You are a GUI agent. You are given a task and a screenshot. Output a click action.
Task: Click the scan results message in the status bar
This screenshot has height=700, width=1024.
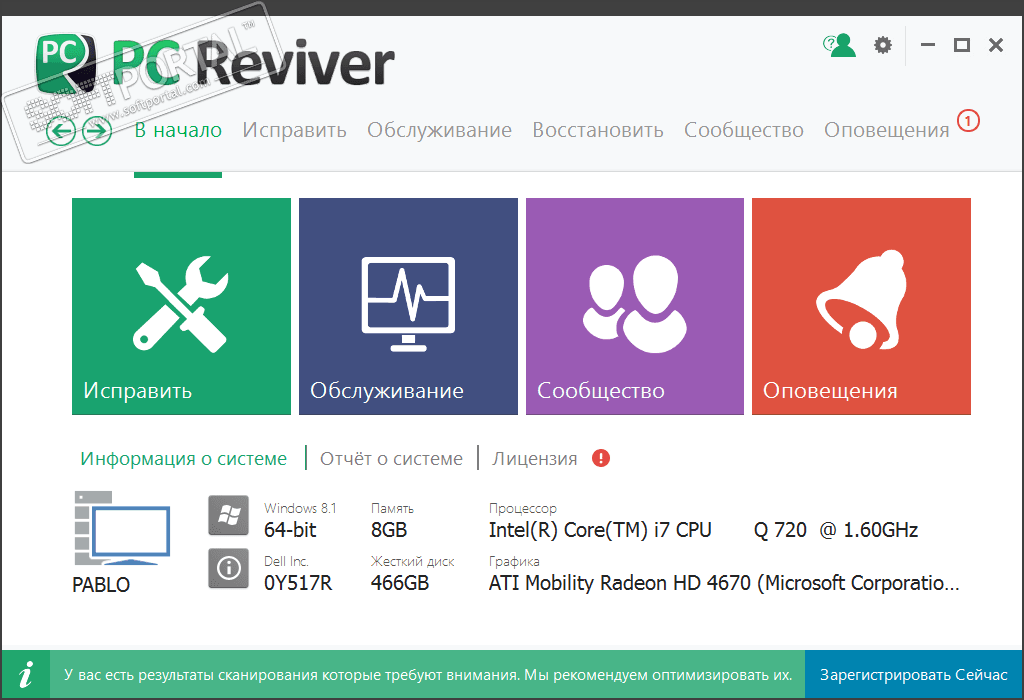(x=428, y=675)
